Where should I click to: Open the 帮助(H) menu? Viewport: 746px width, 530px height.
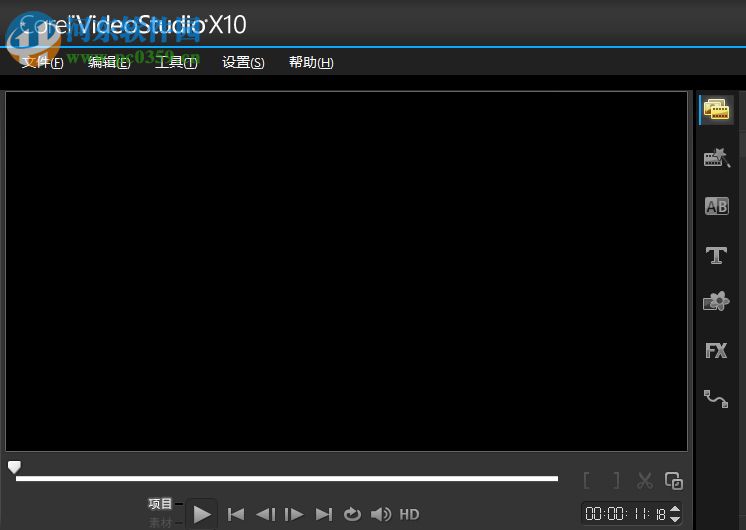(311, 62)
